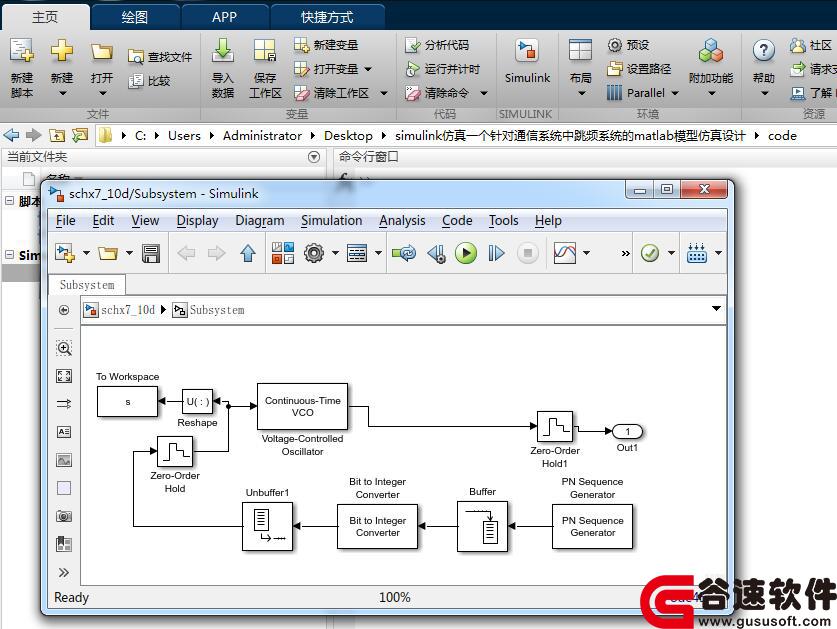Open the Layout icon in the ribbon
The height and width of the screenshot is (629, 837).
(580, 50)
